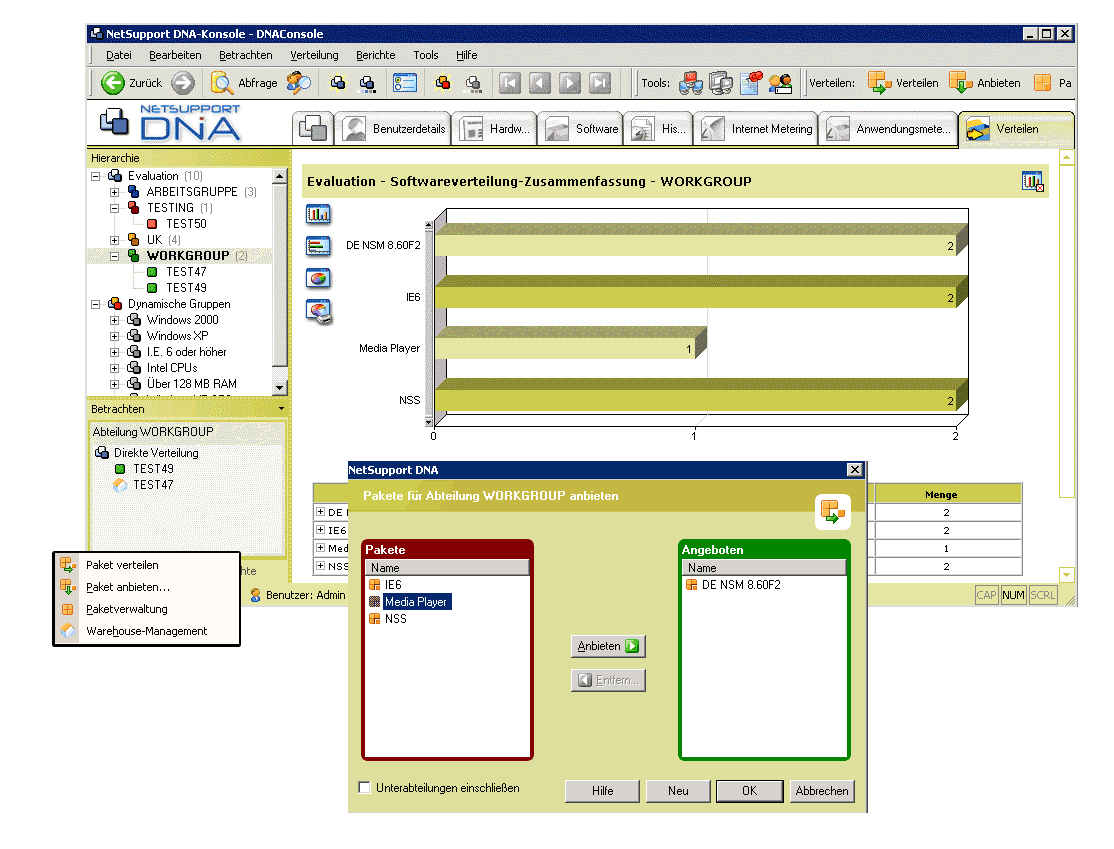Open the Abfrage query magnifier icon

(221, 83)
